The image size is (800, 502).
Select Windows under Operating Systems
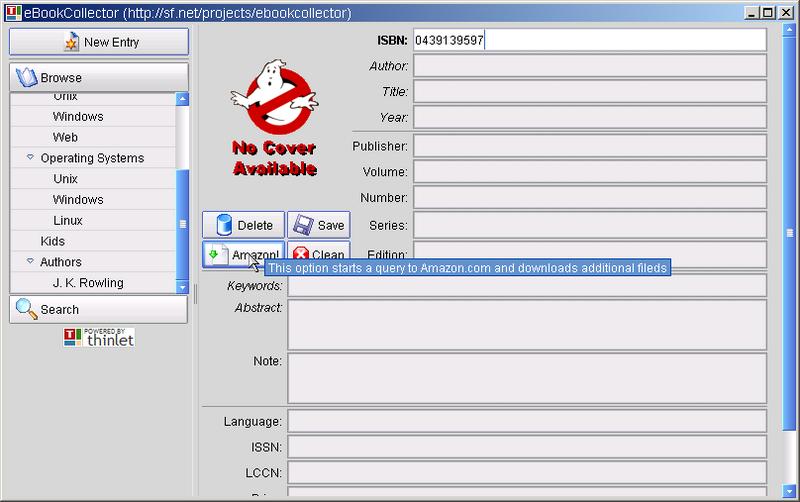click(78, 199)
